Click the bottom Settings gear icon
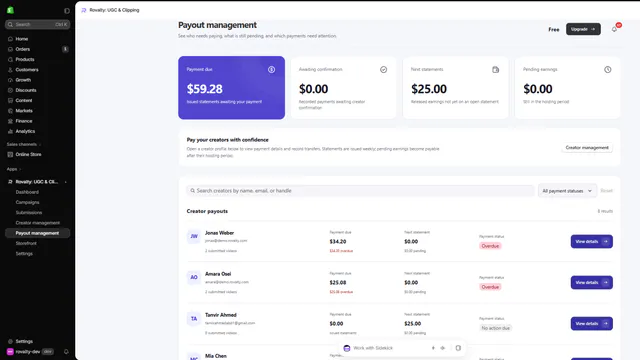Viewport: 640px width, 360px height. 10,341
